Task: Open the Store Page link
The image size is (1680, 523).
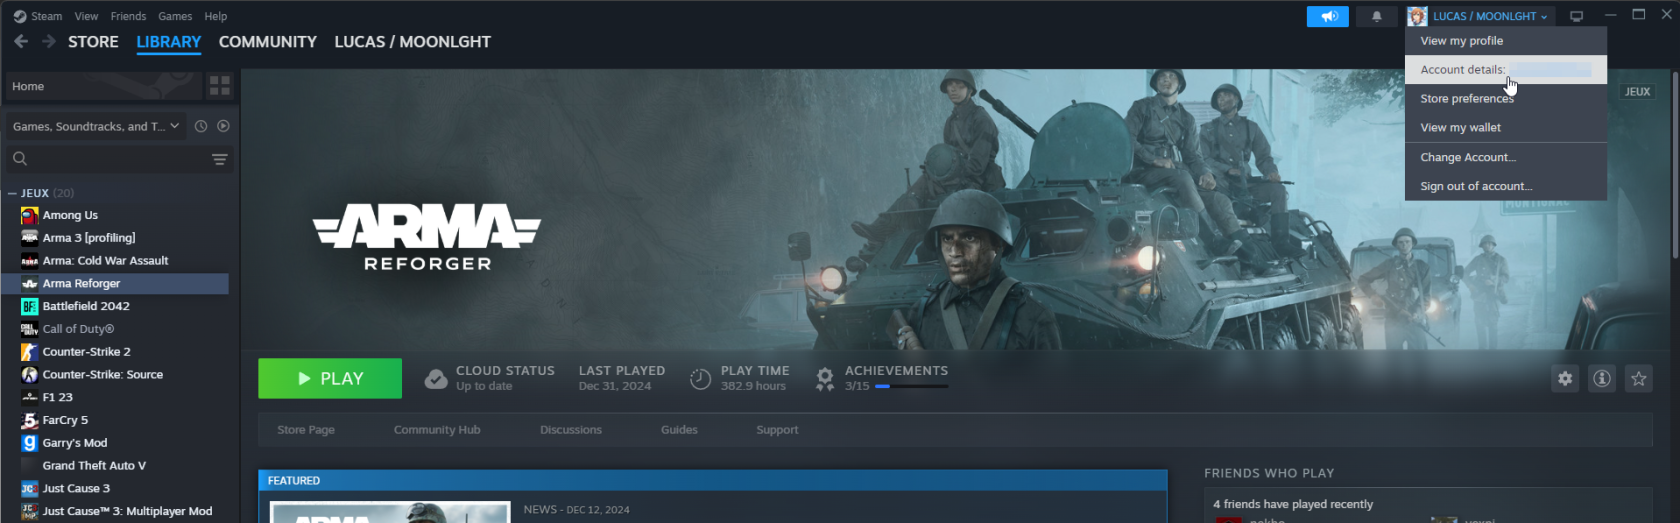Action: pyautogui.click(x=306, y=430)
